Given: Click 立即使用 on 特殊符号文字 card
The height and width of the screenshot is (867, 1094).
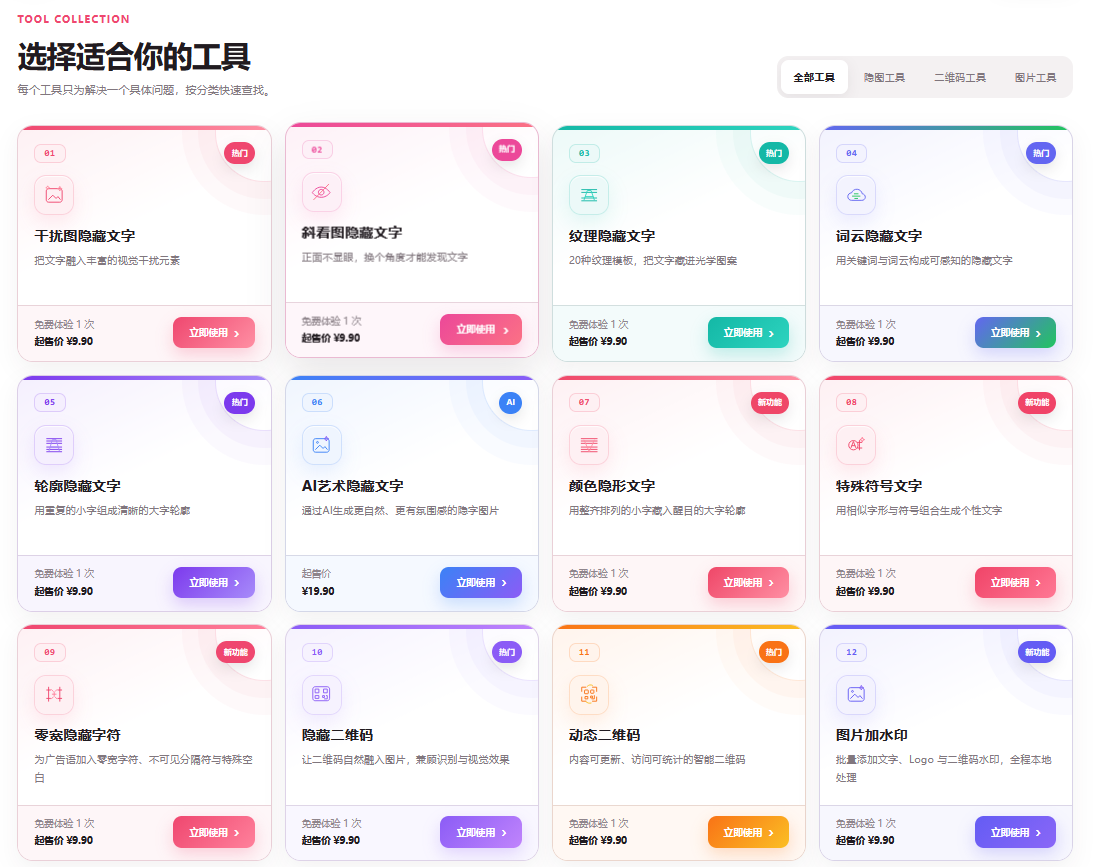Looking at the screenshot, I should click(x=1015, y=582).
